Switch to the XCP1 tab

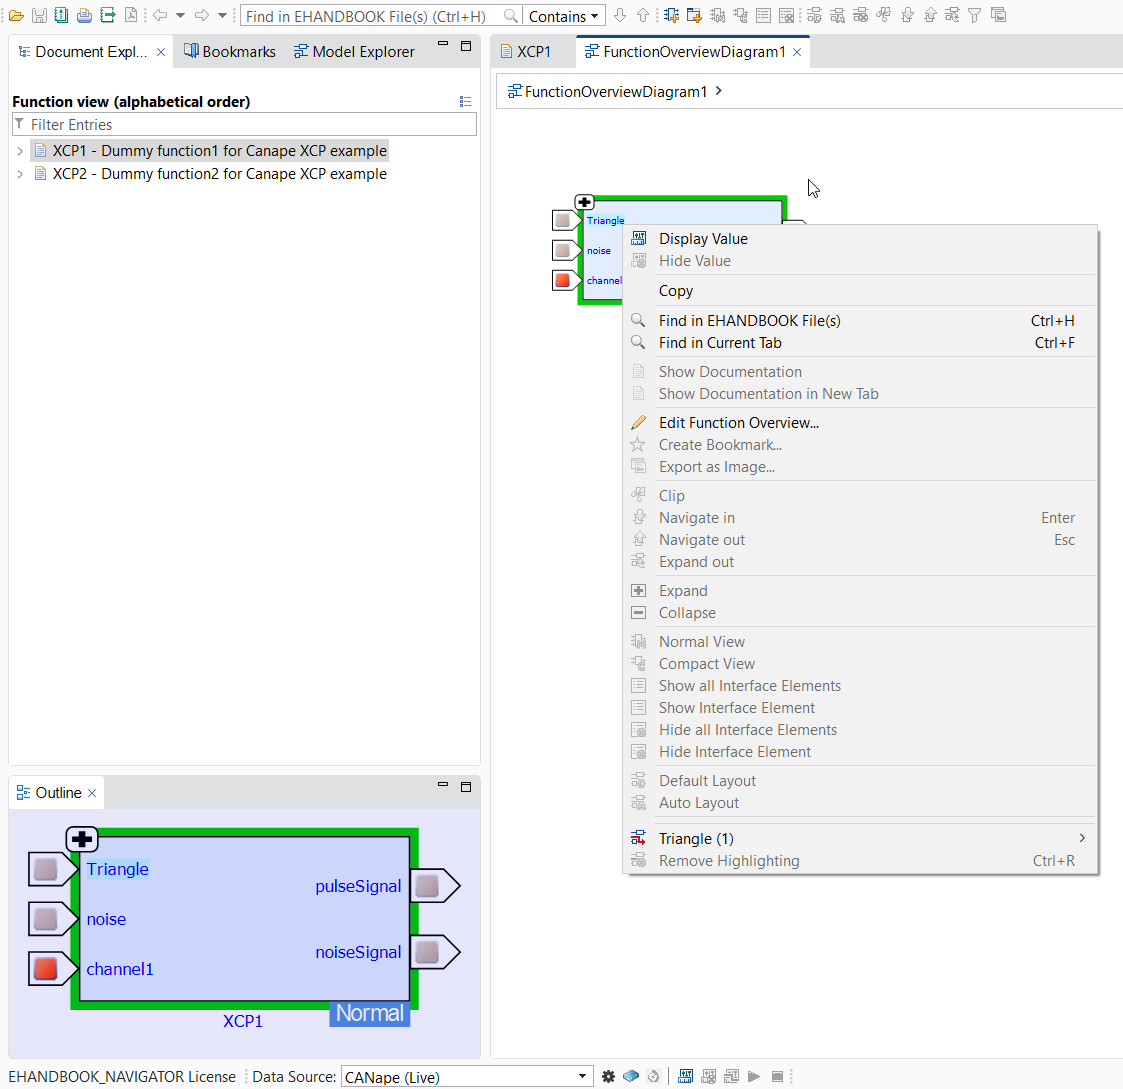(x=532, y=50)
